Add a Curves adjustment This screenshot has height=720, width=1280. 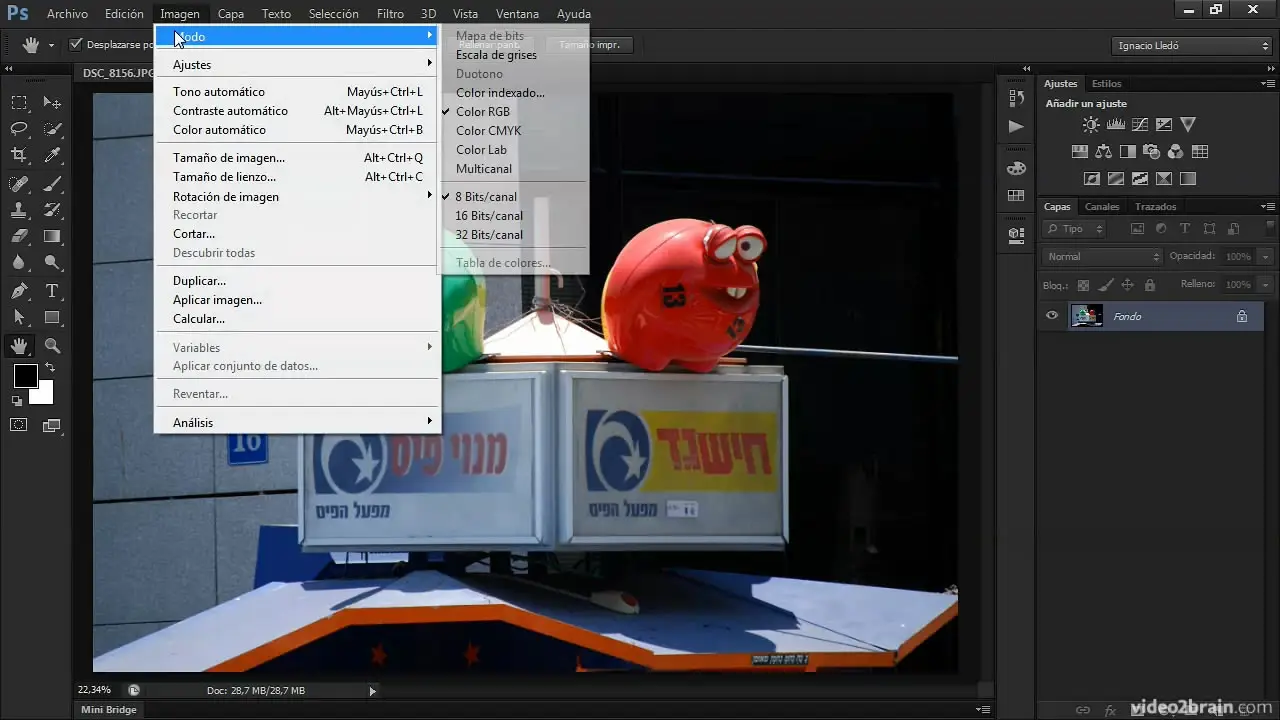(x=1139, y=125)
